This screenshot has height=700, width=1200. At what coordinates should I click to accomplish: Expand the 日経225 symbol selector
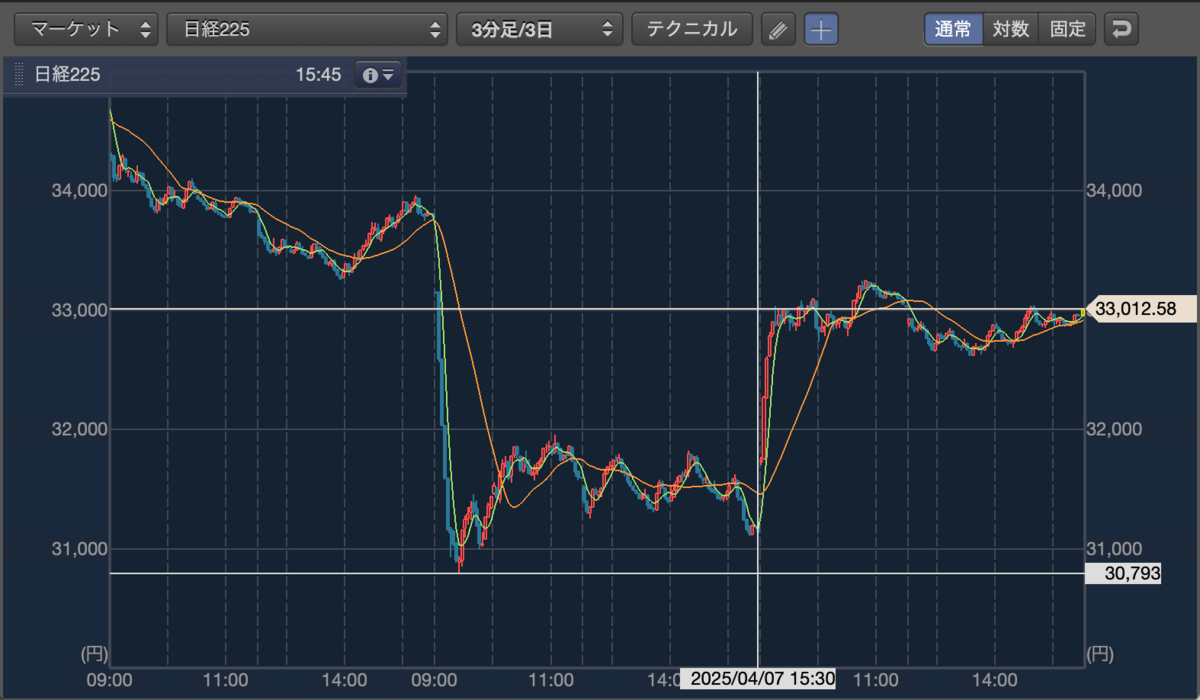pyautogui.click(x=307, y=29)
